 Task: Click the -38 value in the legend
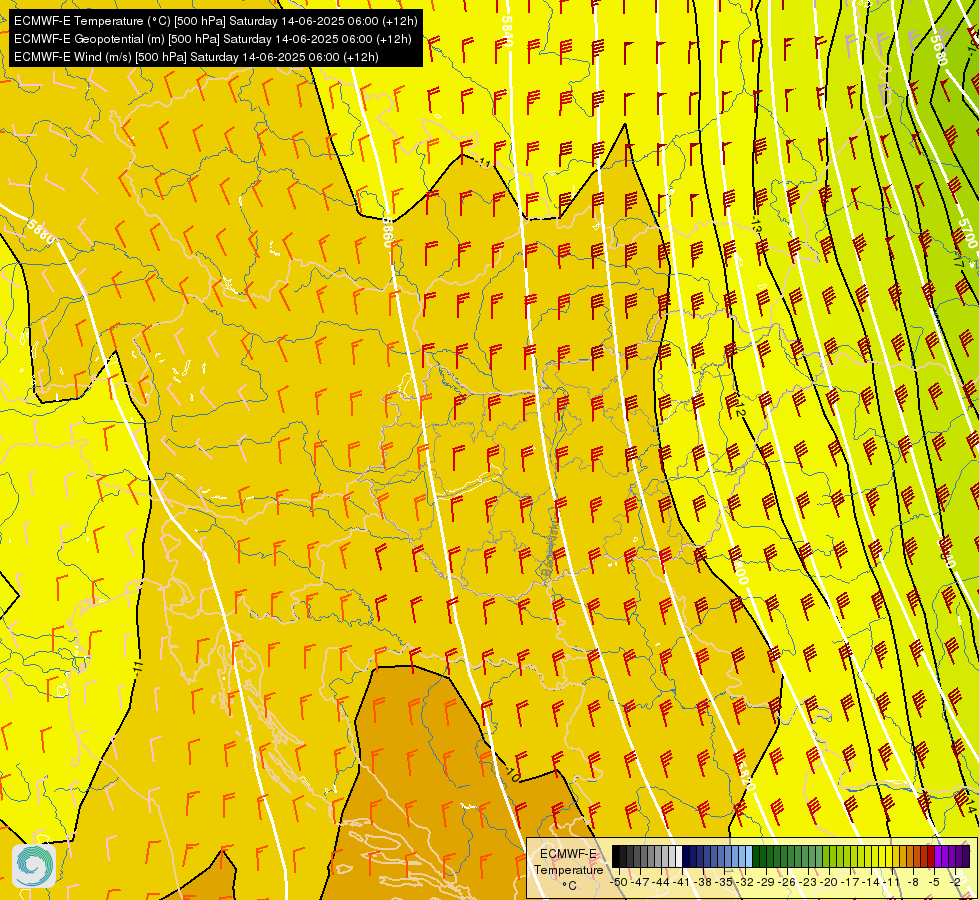[x=704, y=881]
